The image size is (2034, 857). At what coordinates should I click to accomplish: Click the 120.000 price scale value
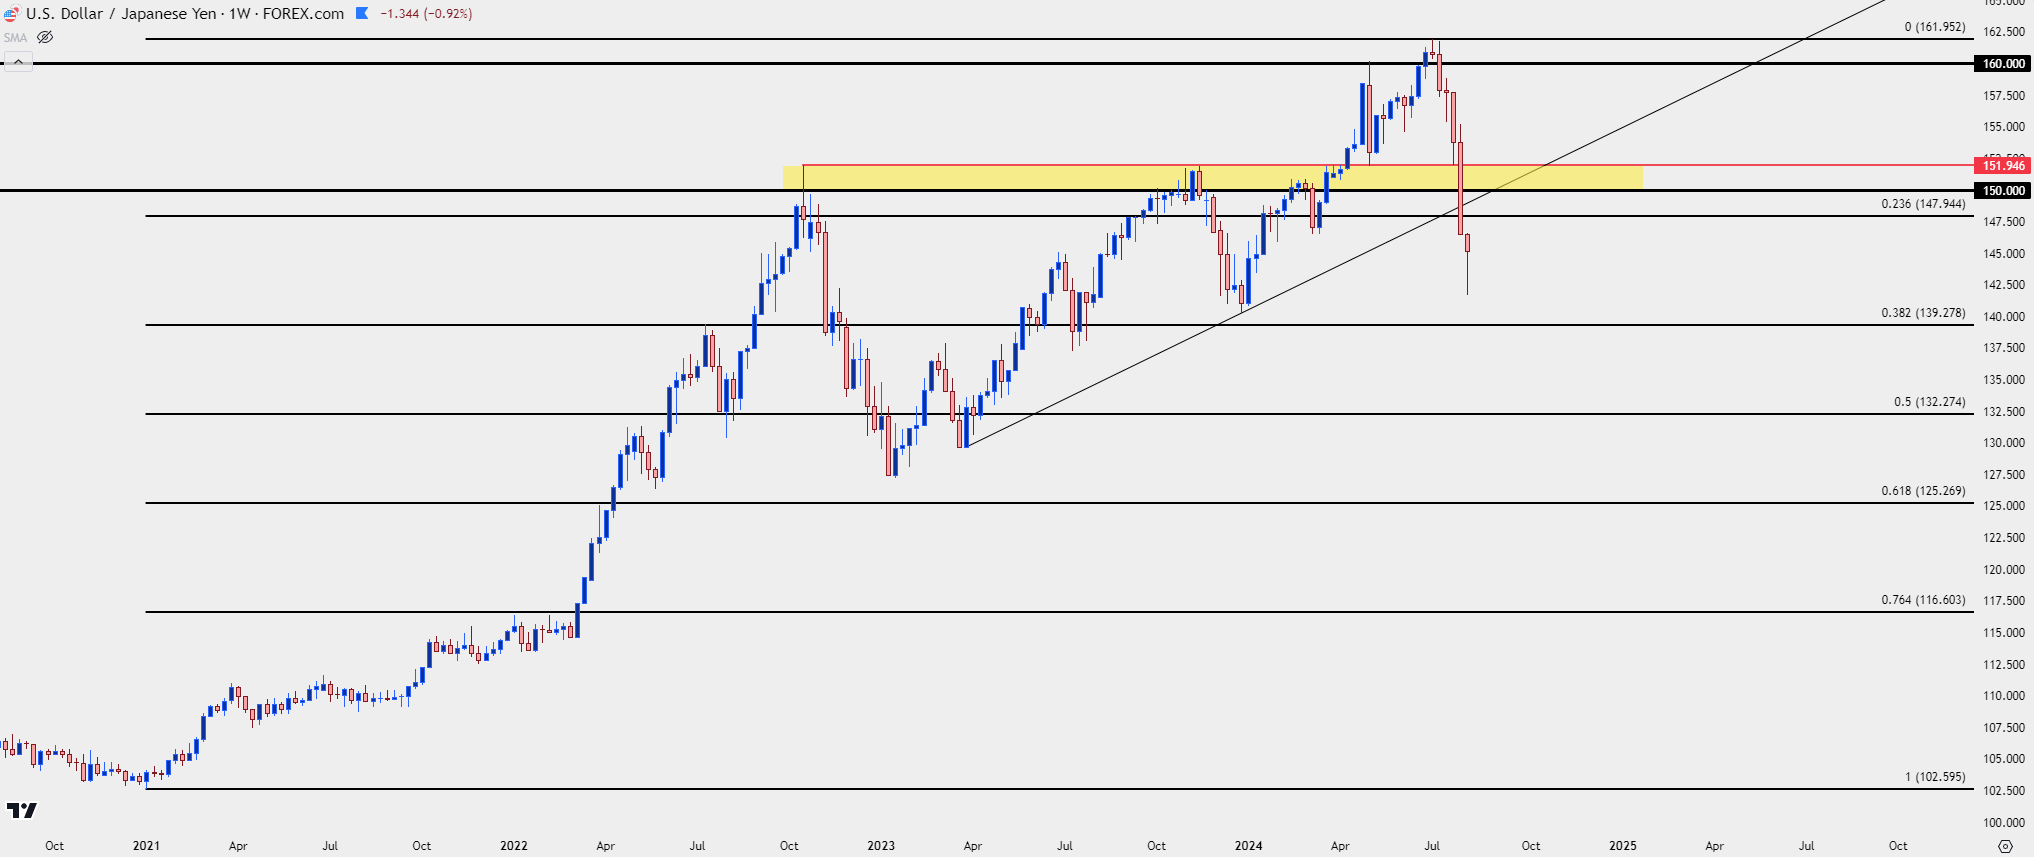(x=2004, y=570)
